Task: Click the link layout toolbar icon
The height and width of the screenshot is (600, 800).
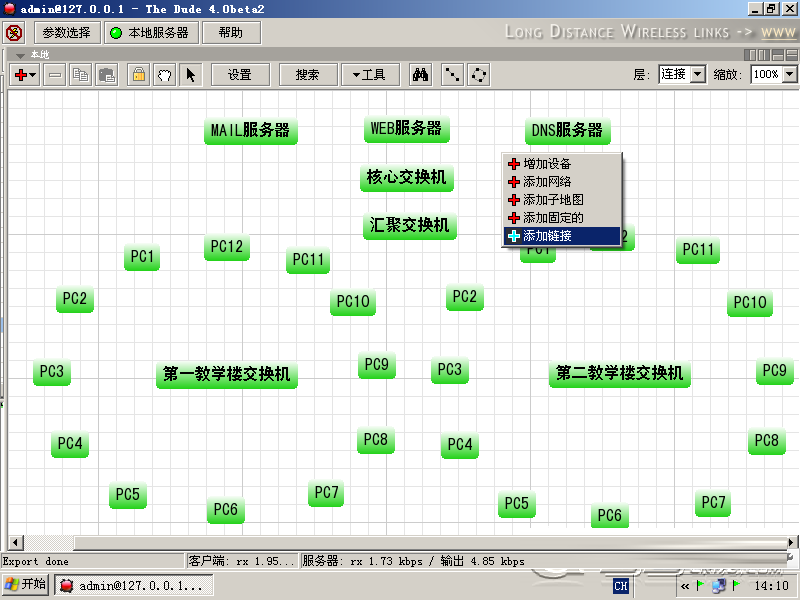Action: tap(453, 75)
